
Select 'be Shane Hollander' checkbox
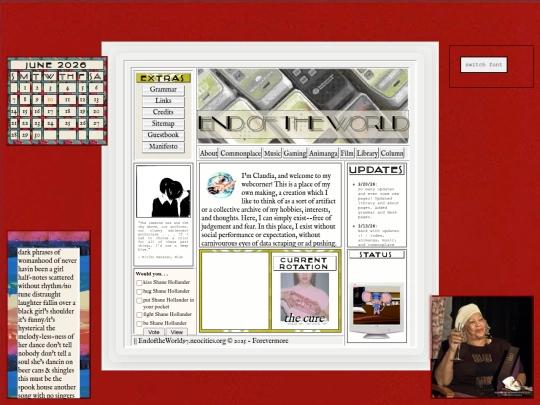[x=139, y=324]
